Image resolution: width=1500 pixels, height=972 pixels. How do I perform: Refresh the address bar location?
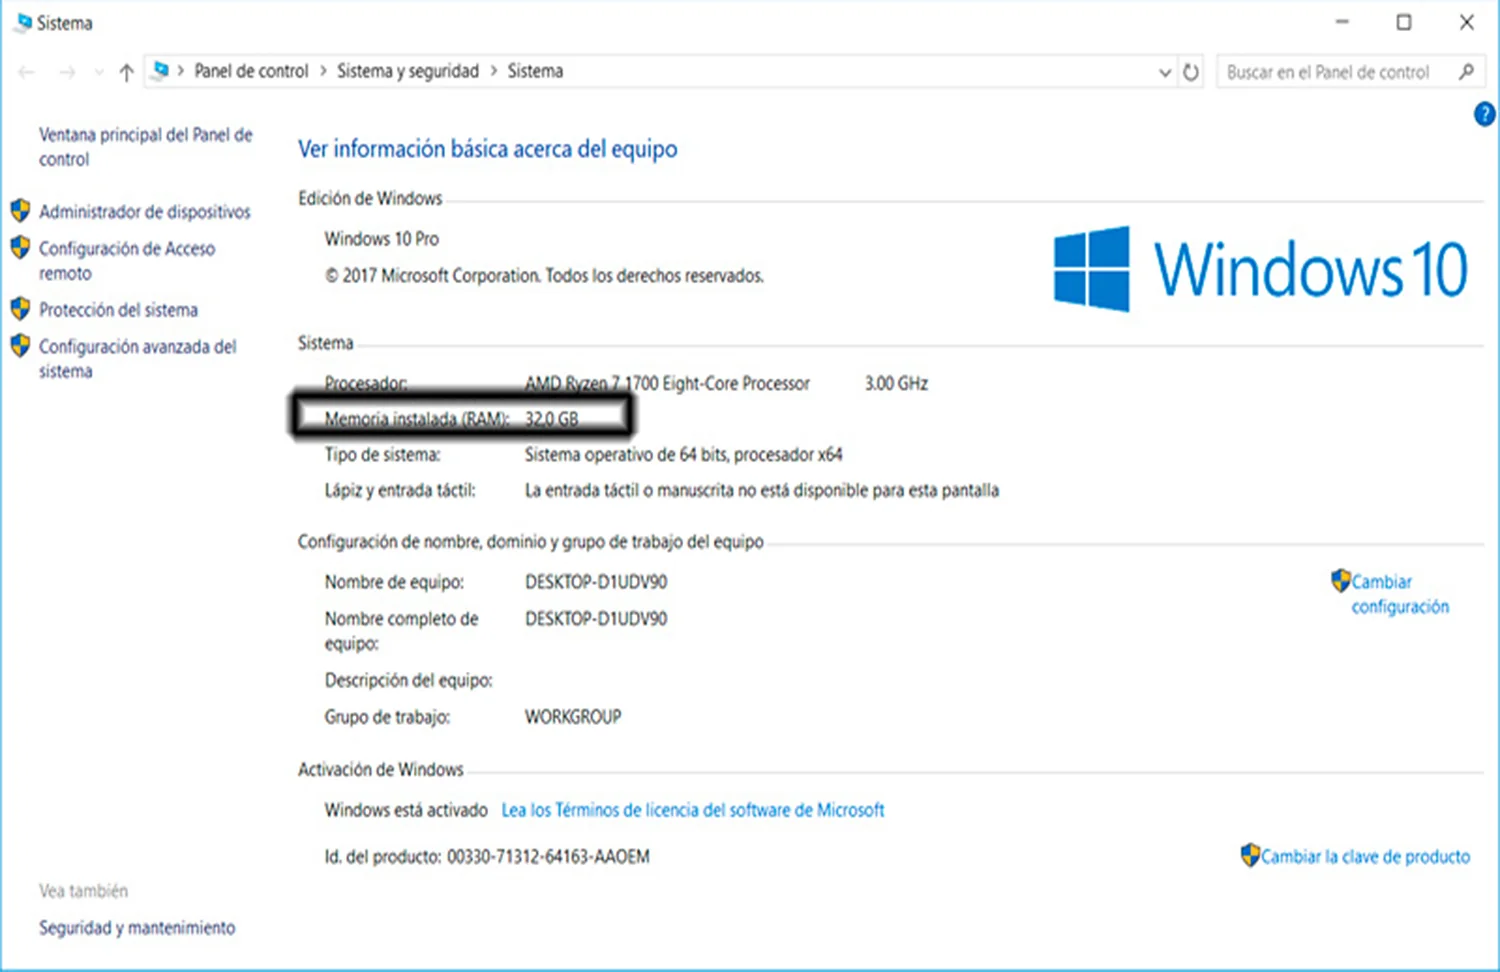1190,72
